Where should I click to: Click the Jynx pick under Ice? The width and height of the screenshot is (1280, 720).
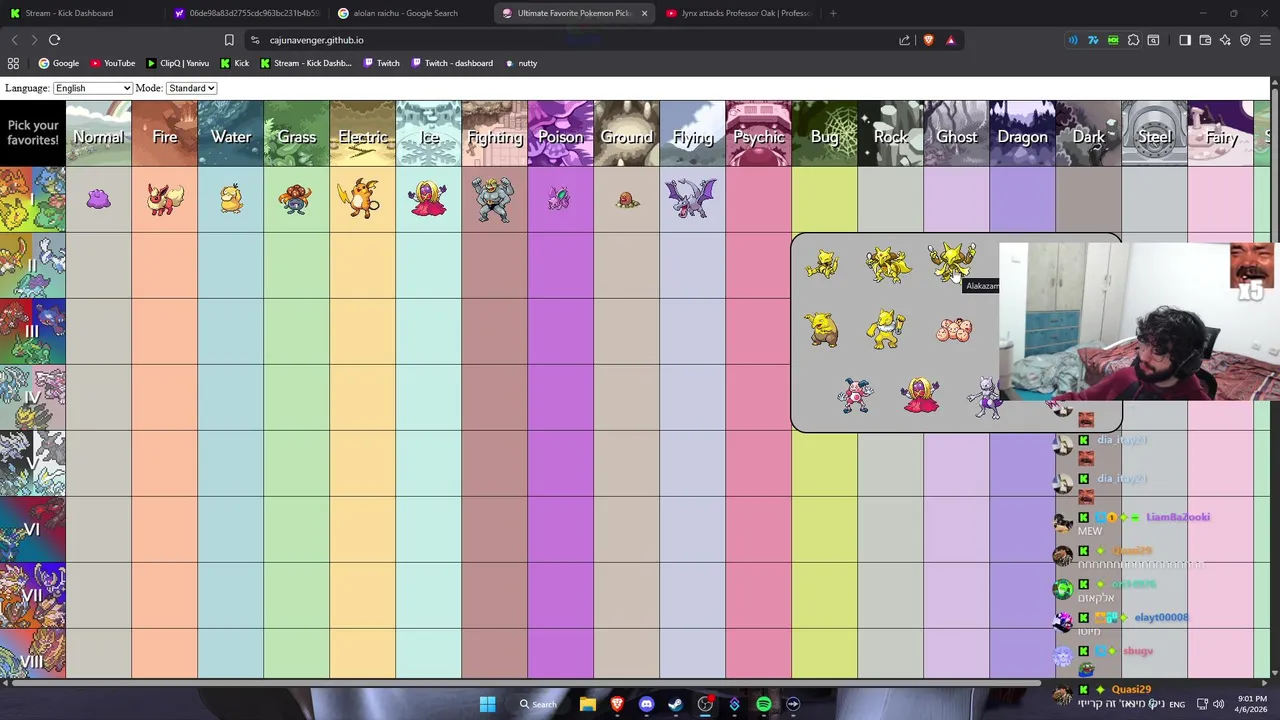click(x=428, y=199)
